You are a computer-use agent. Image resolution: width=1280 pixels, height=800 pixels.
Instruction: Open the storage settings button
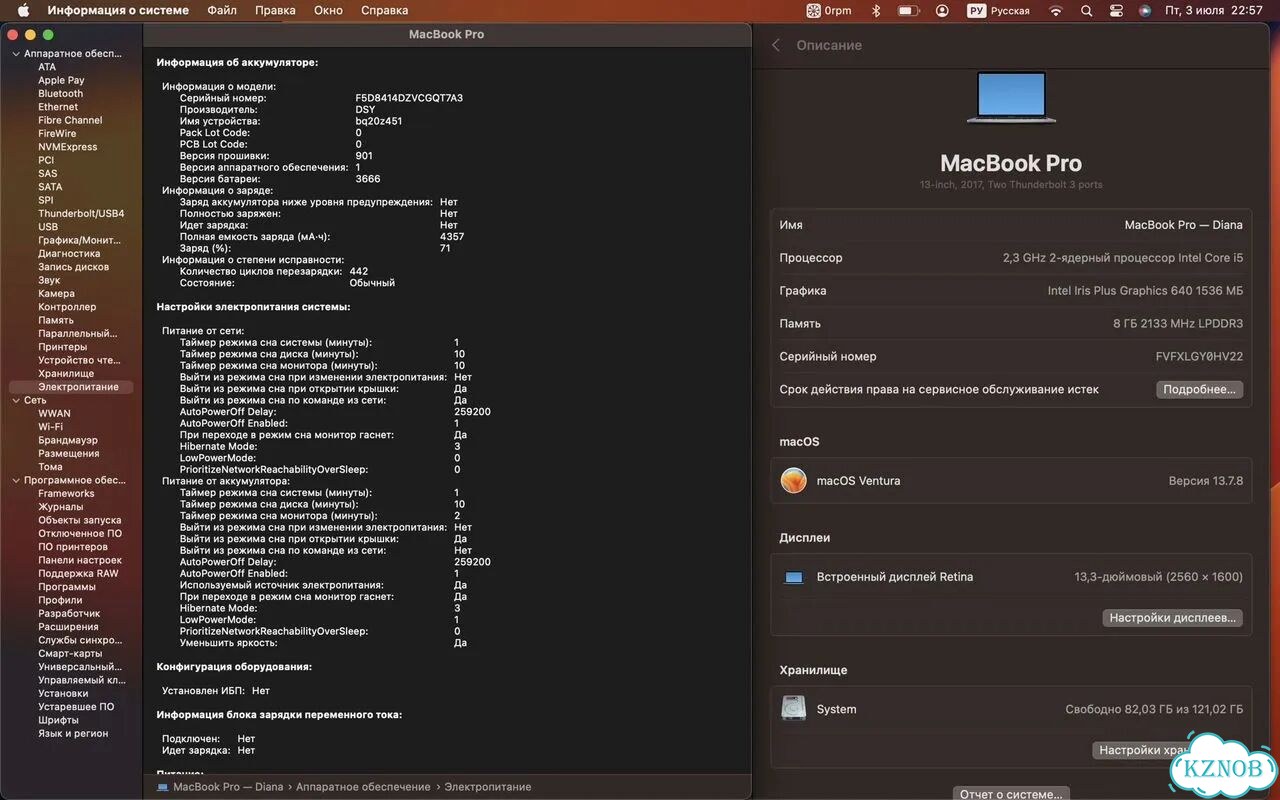[x=1168, y=750]
